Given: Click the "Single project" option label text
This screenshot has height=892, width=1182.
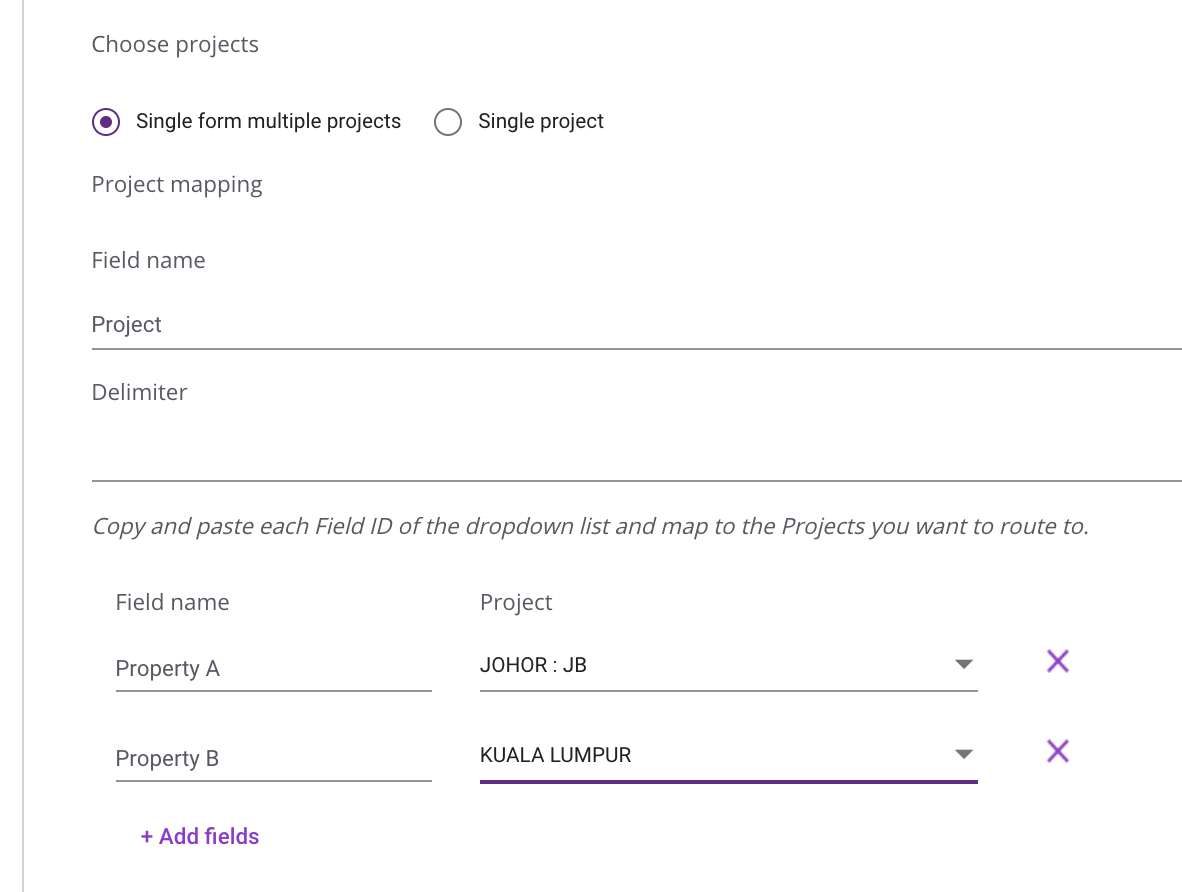Looking at the screenshot, I should tap(541, 122).
